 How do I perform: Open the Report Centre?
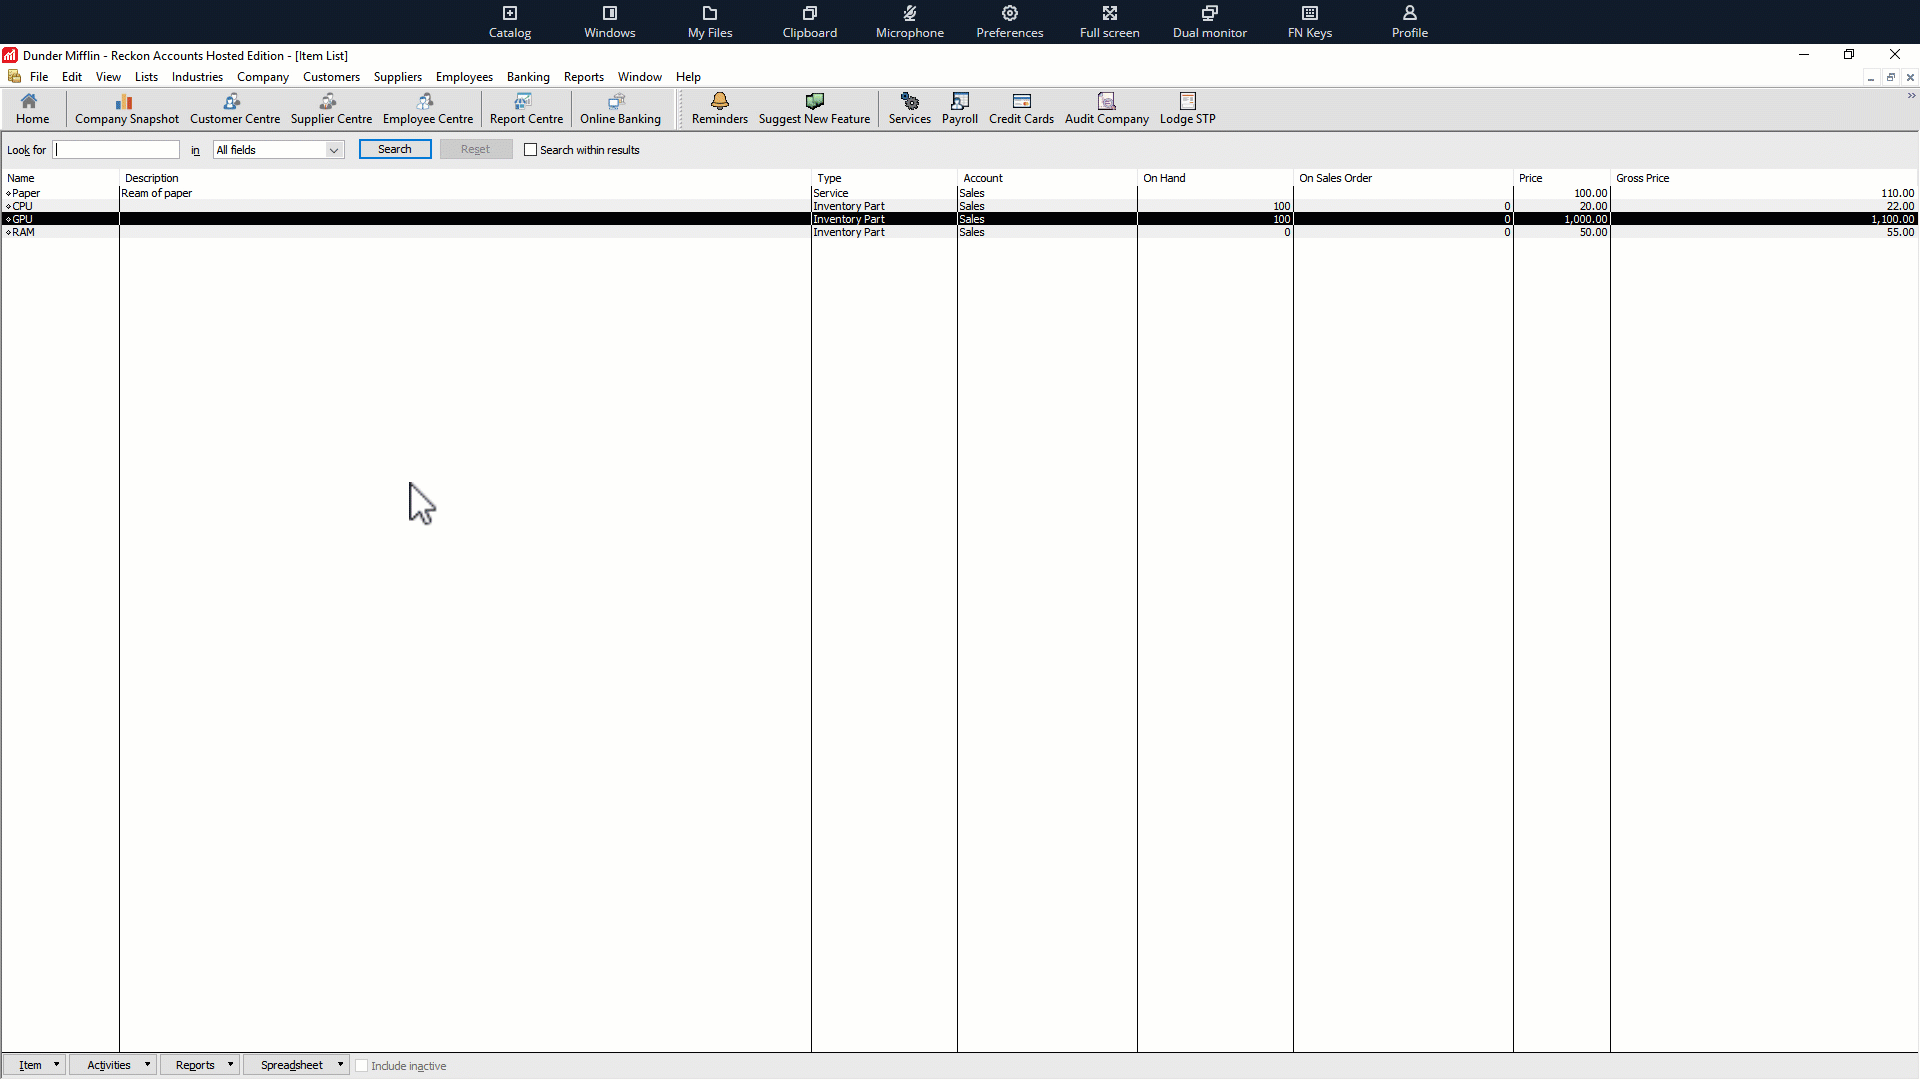pos(526,109)
